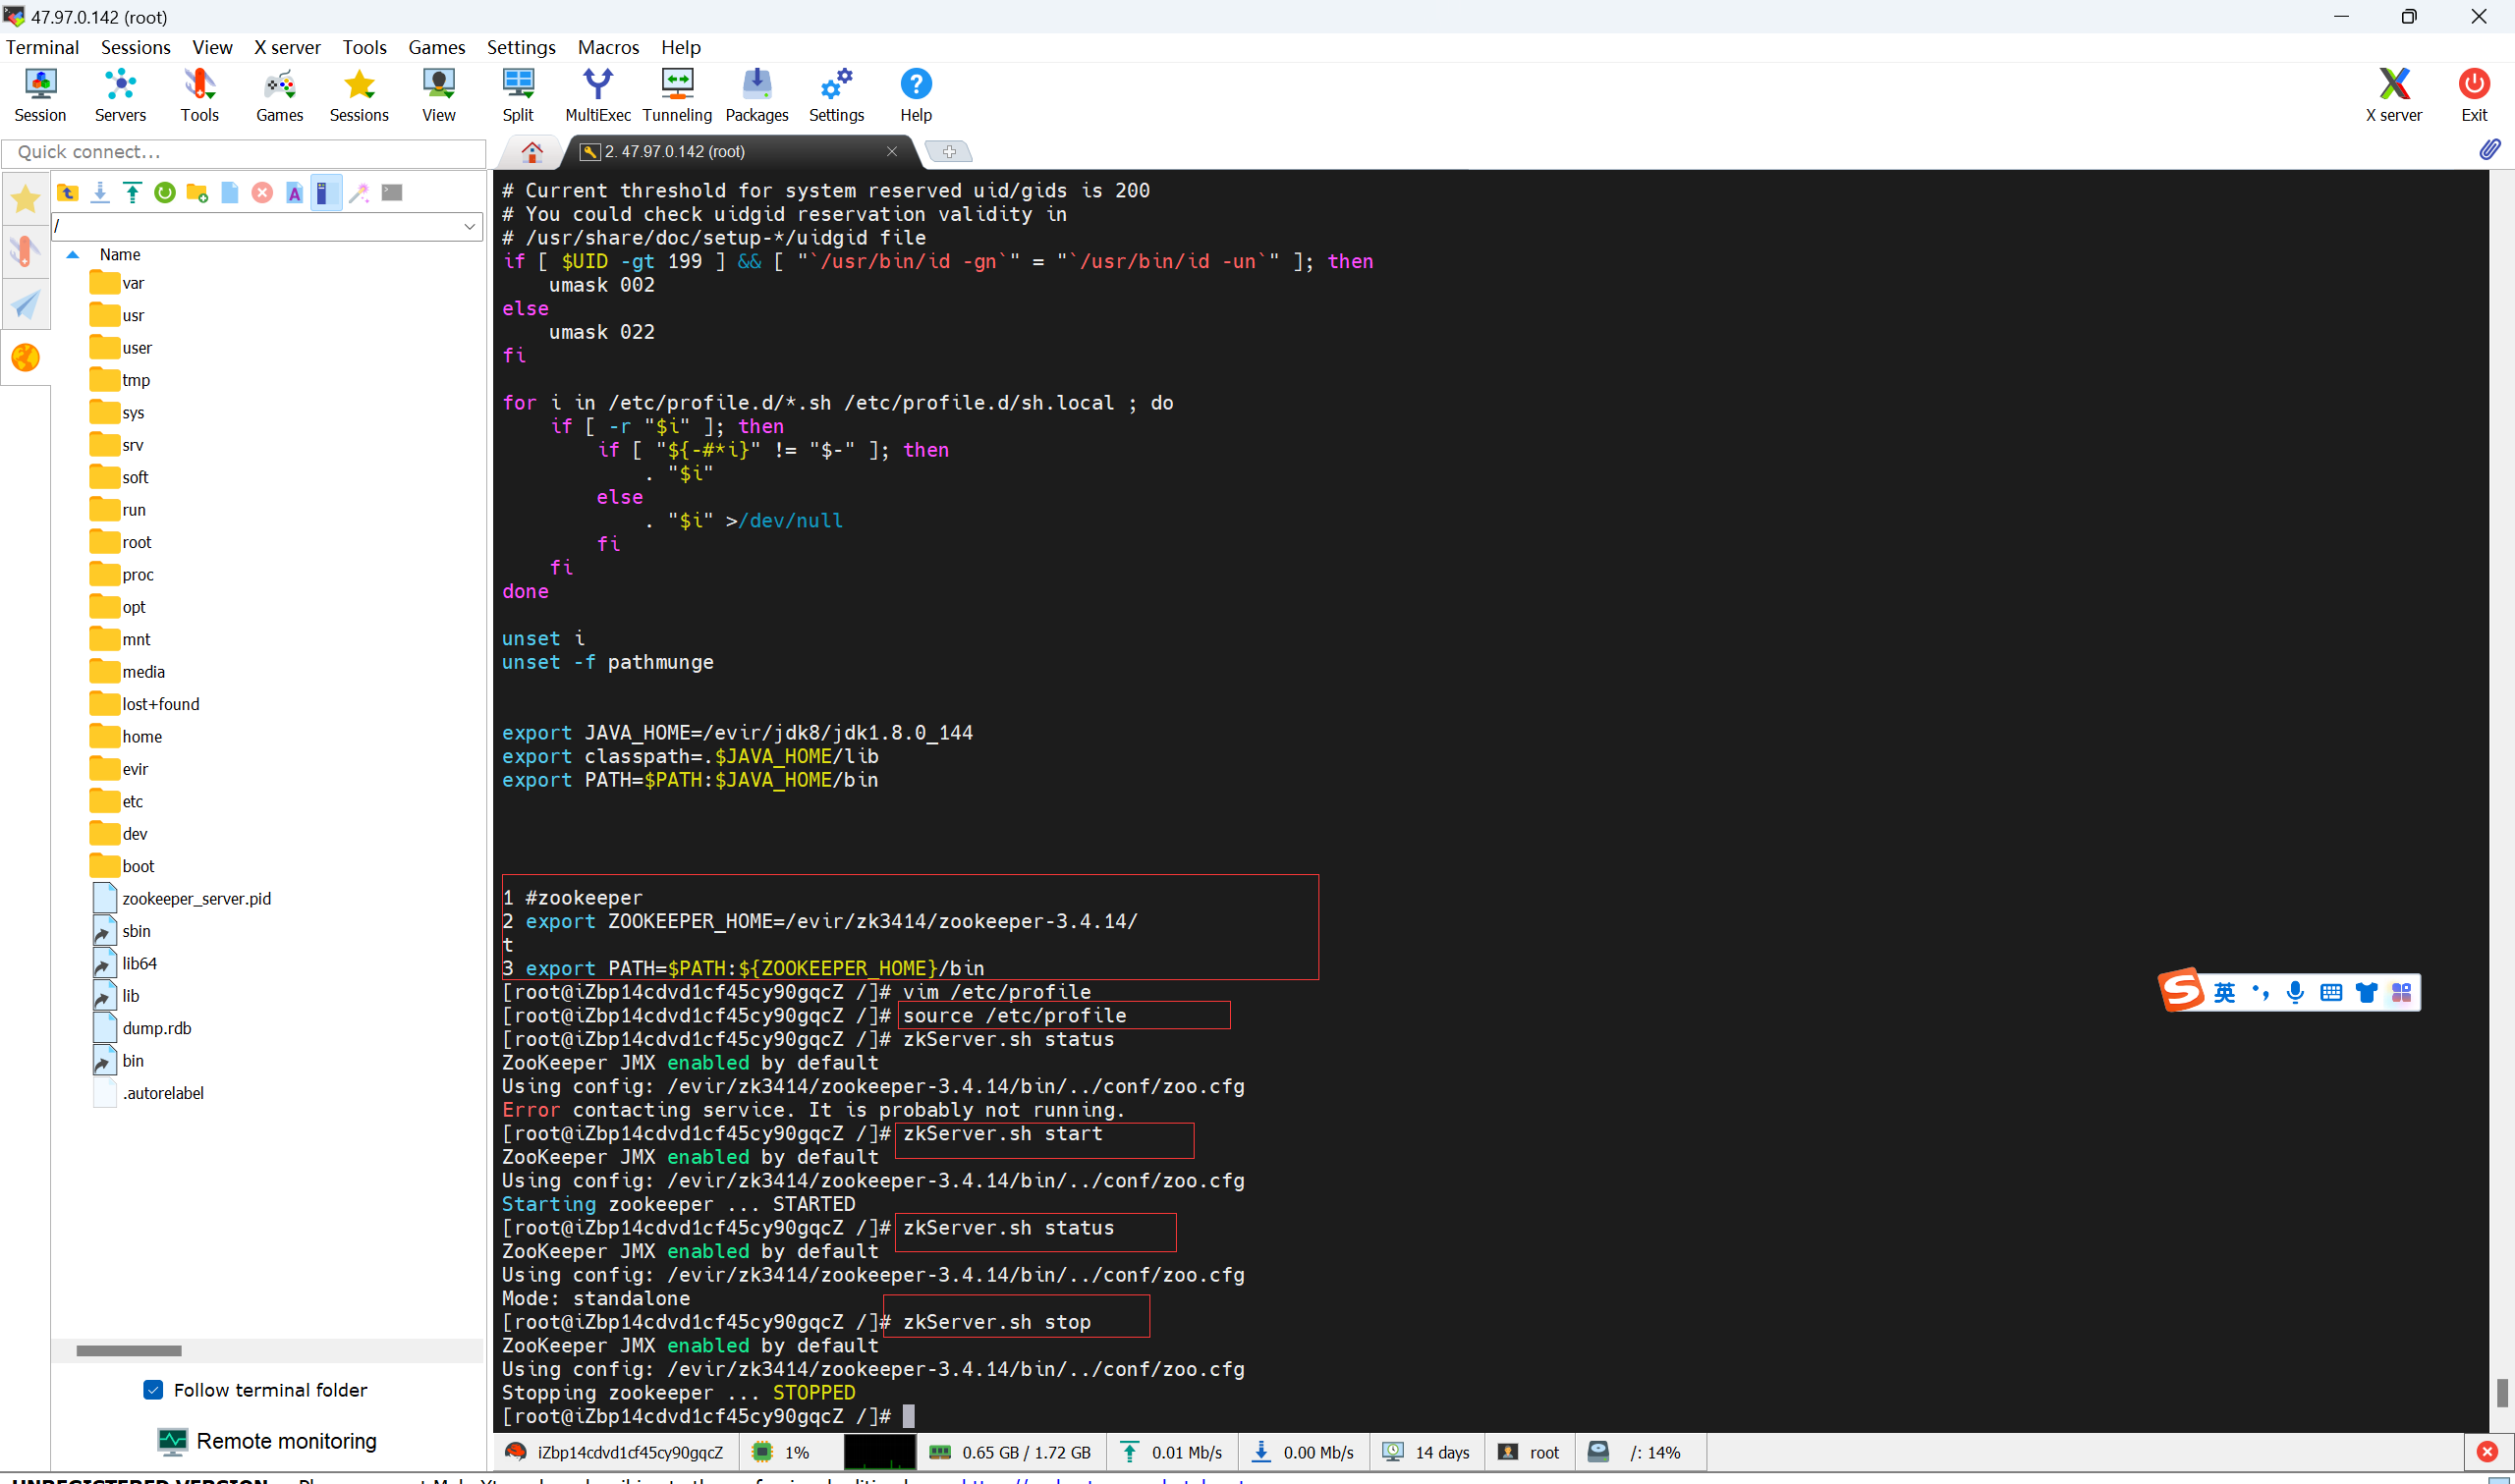Open the Sogou IME microphone icon
This screenshot has height=1484, width=2515.
coord(2295,992)
